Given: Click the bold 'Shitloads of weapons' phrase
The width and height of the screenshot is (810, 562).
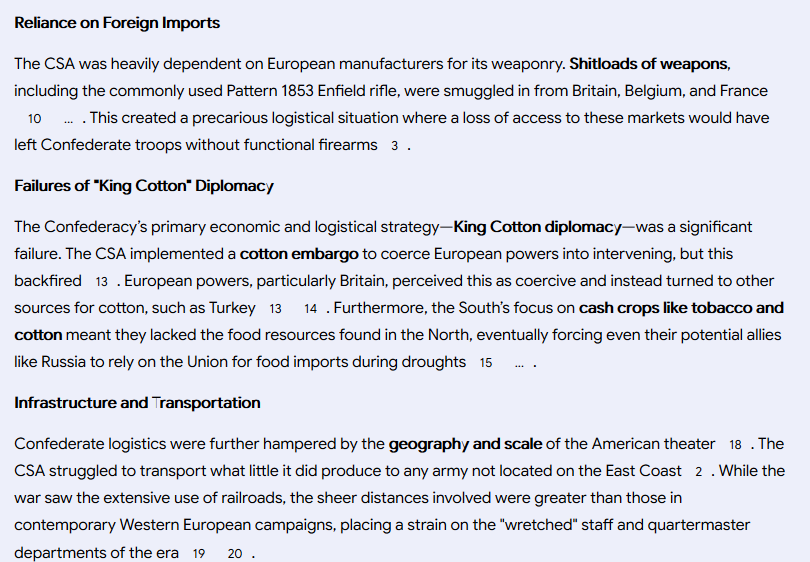Looking at the screenshot, I should click(x=649, y=64).
